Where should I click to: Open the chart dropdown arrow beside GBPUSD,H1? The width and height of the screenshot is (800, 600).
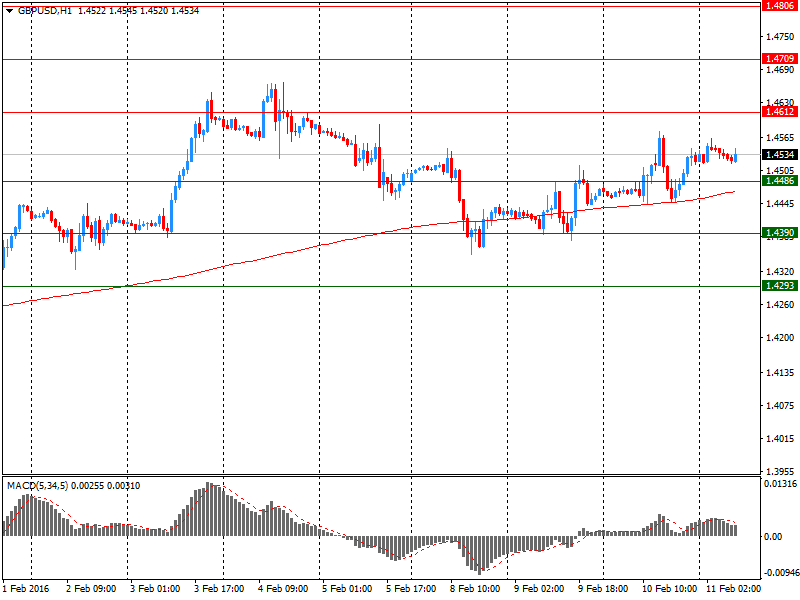(x=9, y=11)
